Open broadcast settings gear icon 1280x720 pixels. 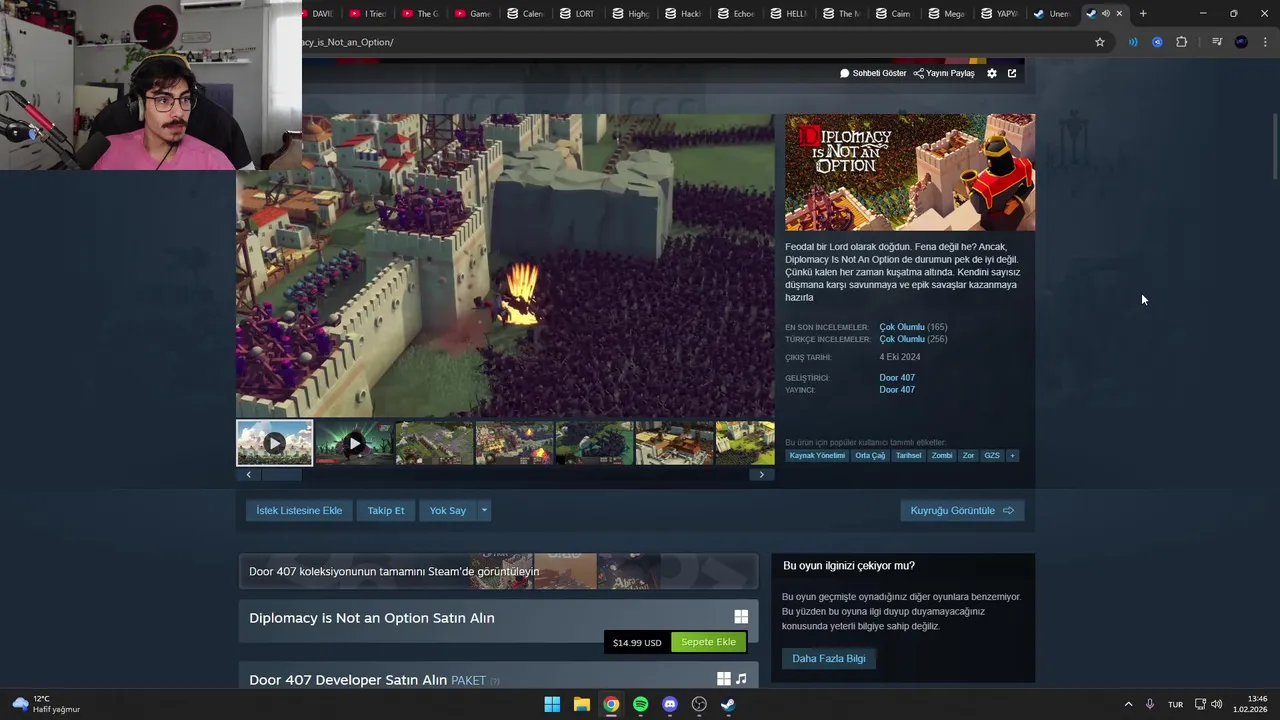point(992,73)
